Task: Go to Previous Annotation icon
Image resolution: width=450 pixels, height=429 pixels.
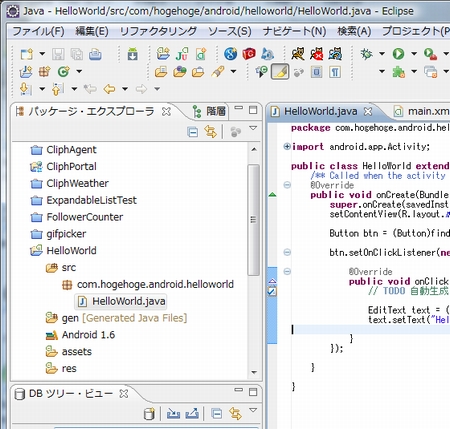Action: 57,89
